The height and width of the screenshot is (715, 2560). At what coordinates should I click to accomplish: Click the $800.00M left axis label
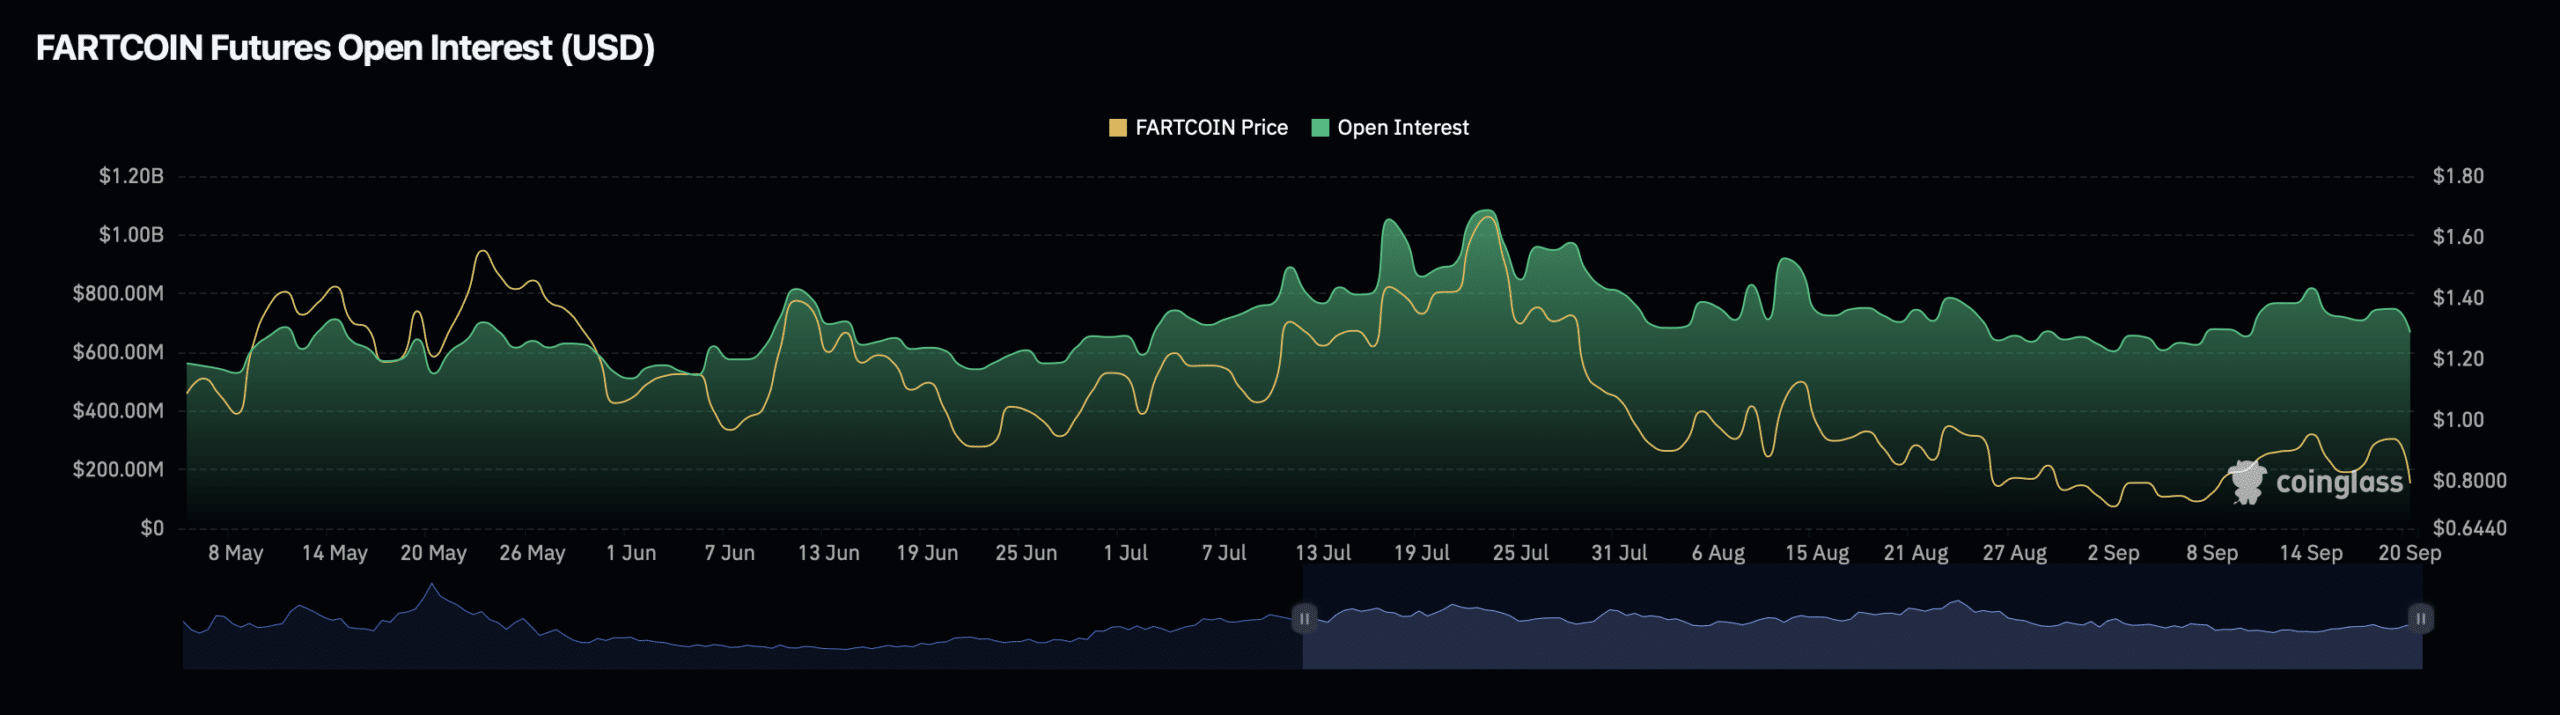point(118,294)
